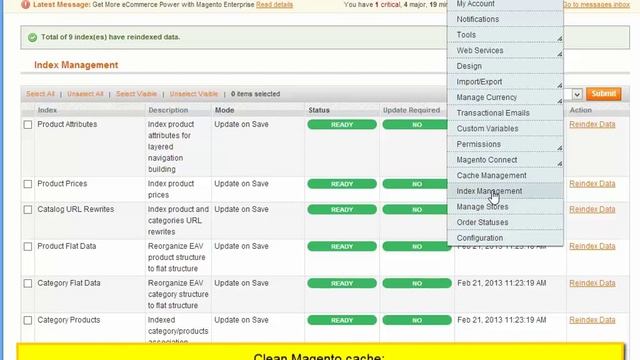The height and width of the screenshot is (360, 640).
Task: Click the Action column header
Action: click(x=580, y=110)
